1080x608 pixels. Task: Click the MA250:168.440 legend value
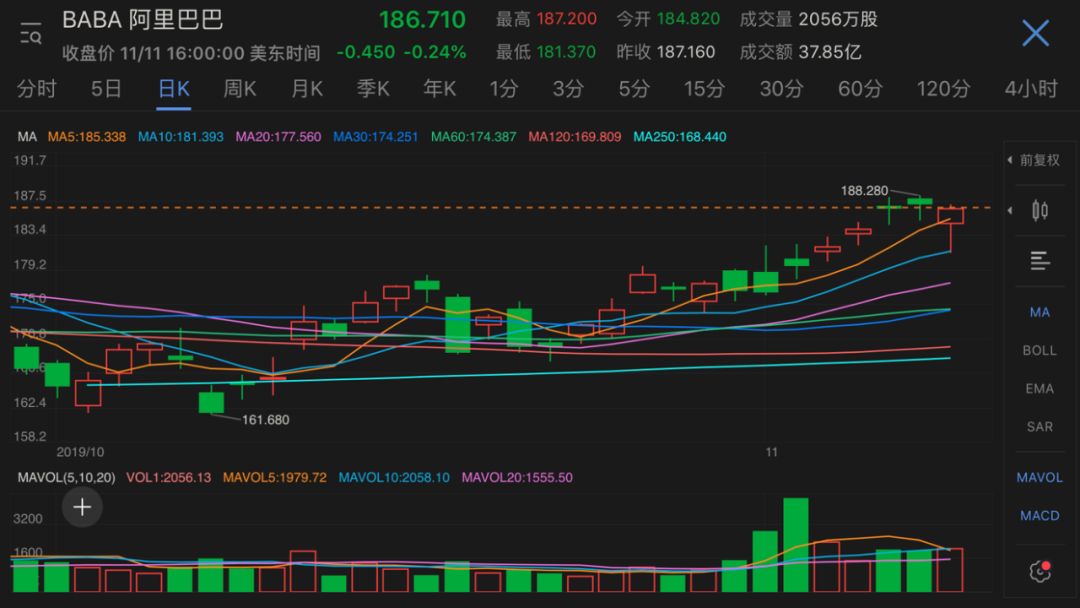point(680,137)
